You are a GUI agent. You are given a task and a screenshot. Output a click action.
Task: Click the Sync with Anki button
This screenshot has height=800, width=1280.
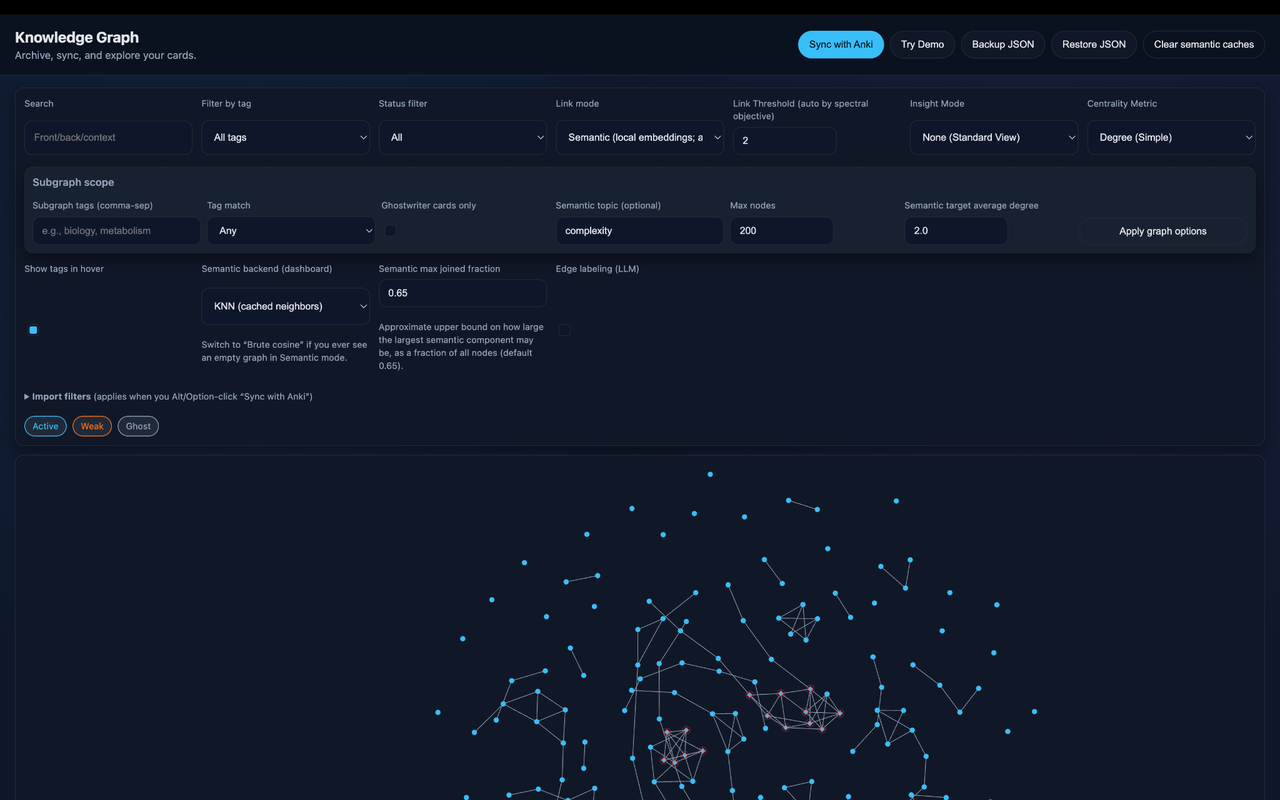click(840, 44)
